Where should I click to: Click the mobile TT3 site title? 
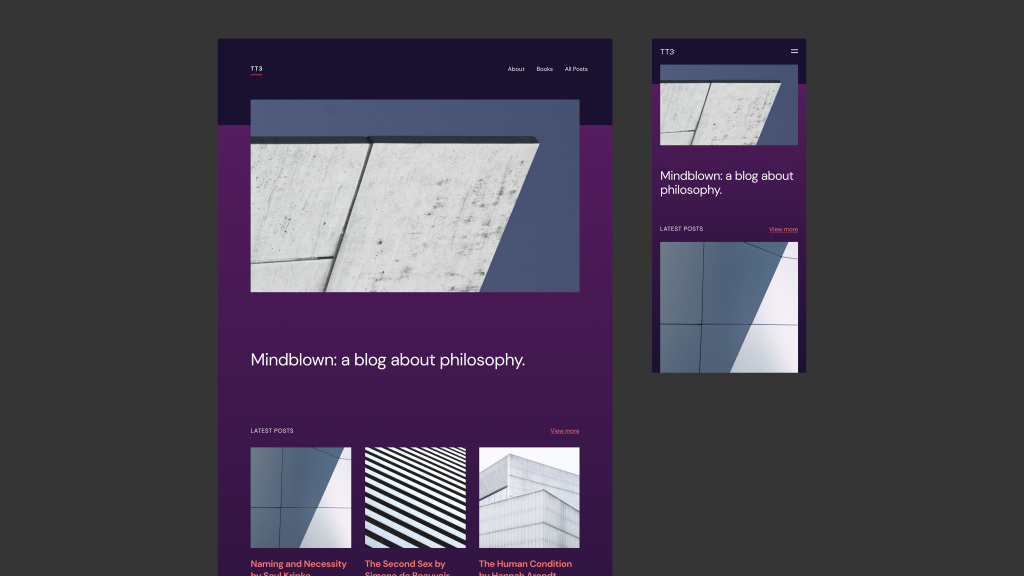[x=665, y=49]
